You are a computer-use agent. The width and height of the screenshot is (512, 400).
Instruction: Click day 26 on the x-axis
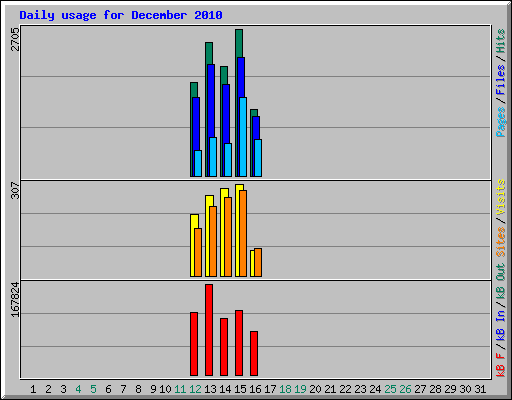tap(405, 389)
